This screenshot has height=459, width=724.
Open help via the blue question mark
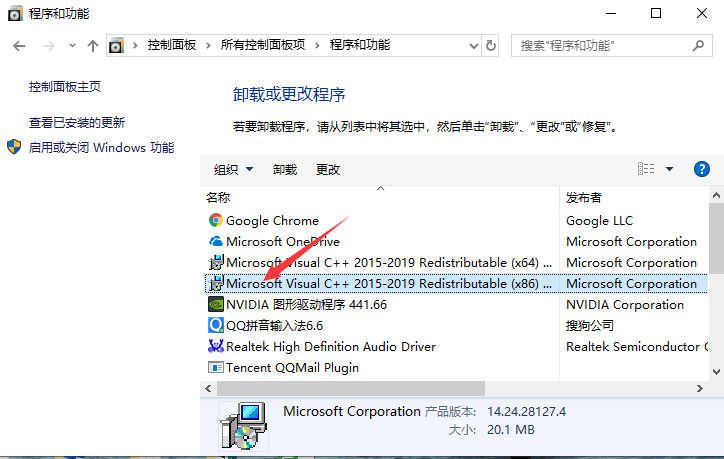[702, 169]
